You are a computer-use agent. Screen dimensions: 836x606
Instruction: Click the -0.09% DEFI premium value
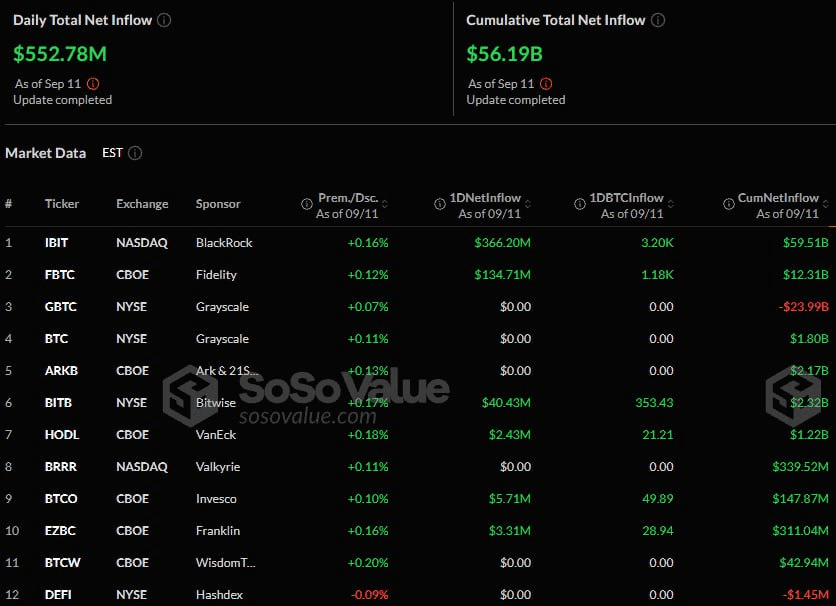[x=369, y=594]
